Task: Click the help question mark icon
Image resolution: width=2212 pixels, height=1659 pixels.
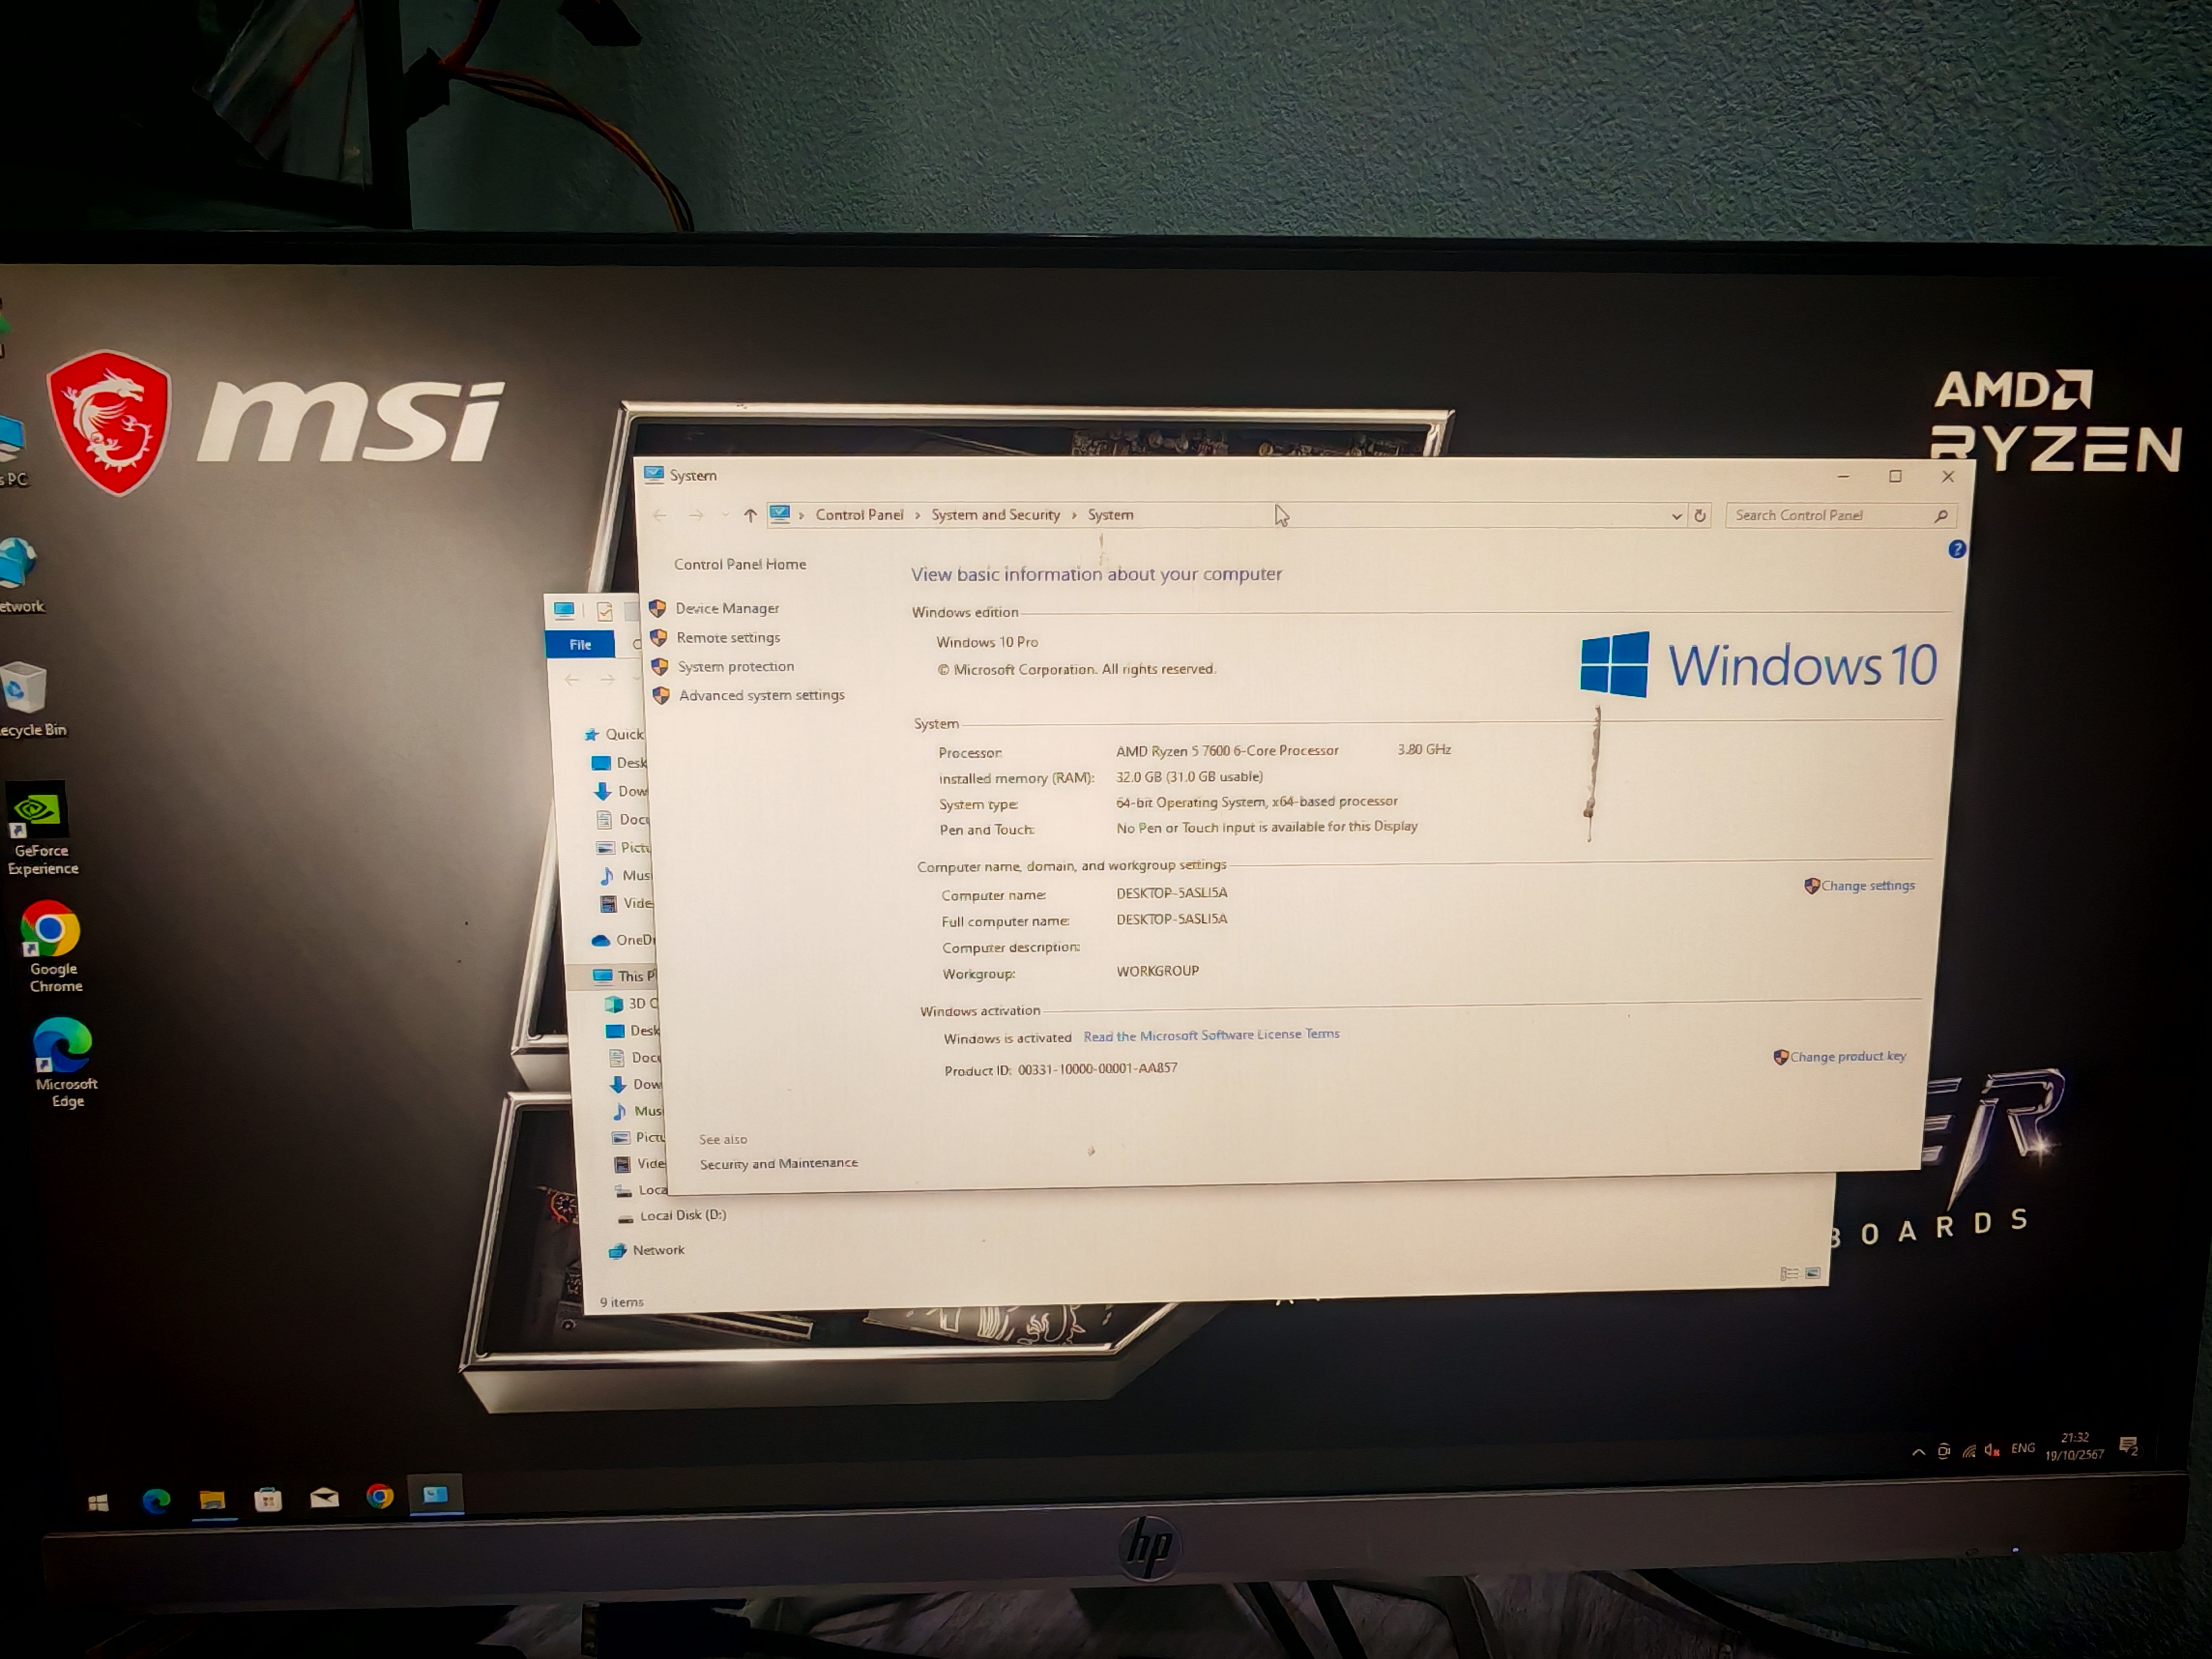Action: click(1957, 549)
